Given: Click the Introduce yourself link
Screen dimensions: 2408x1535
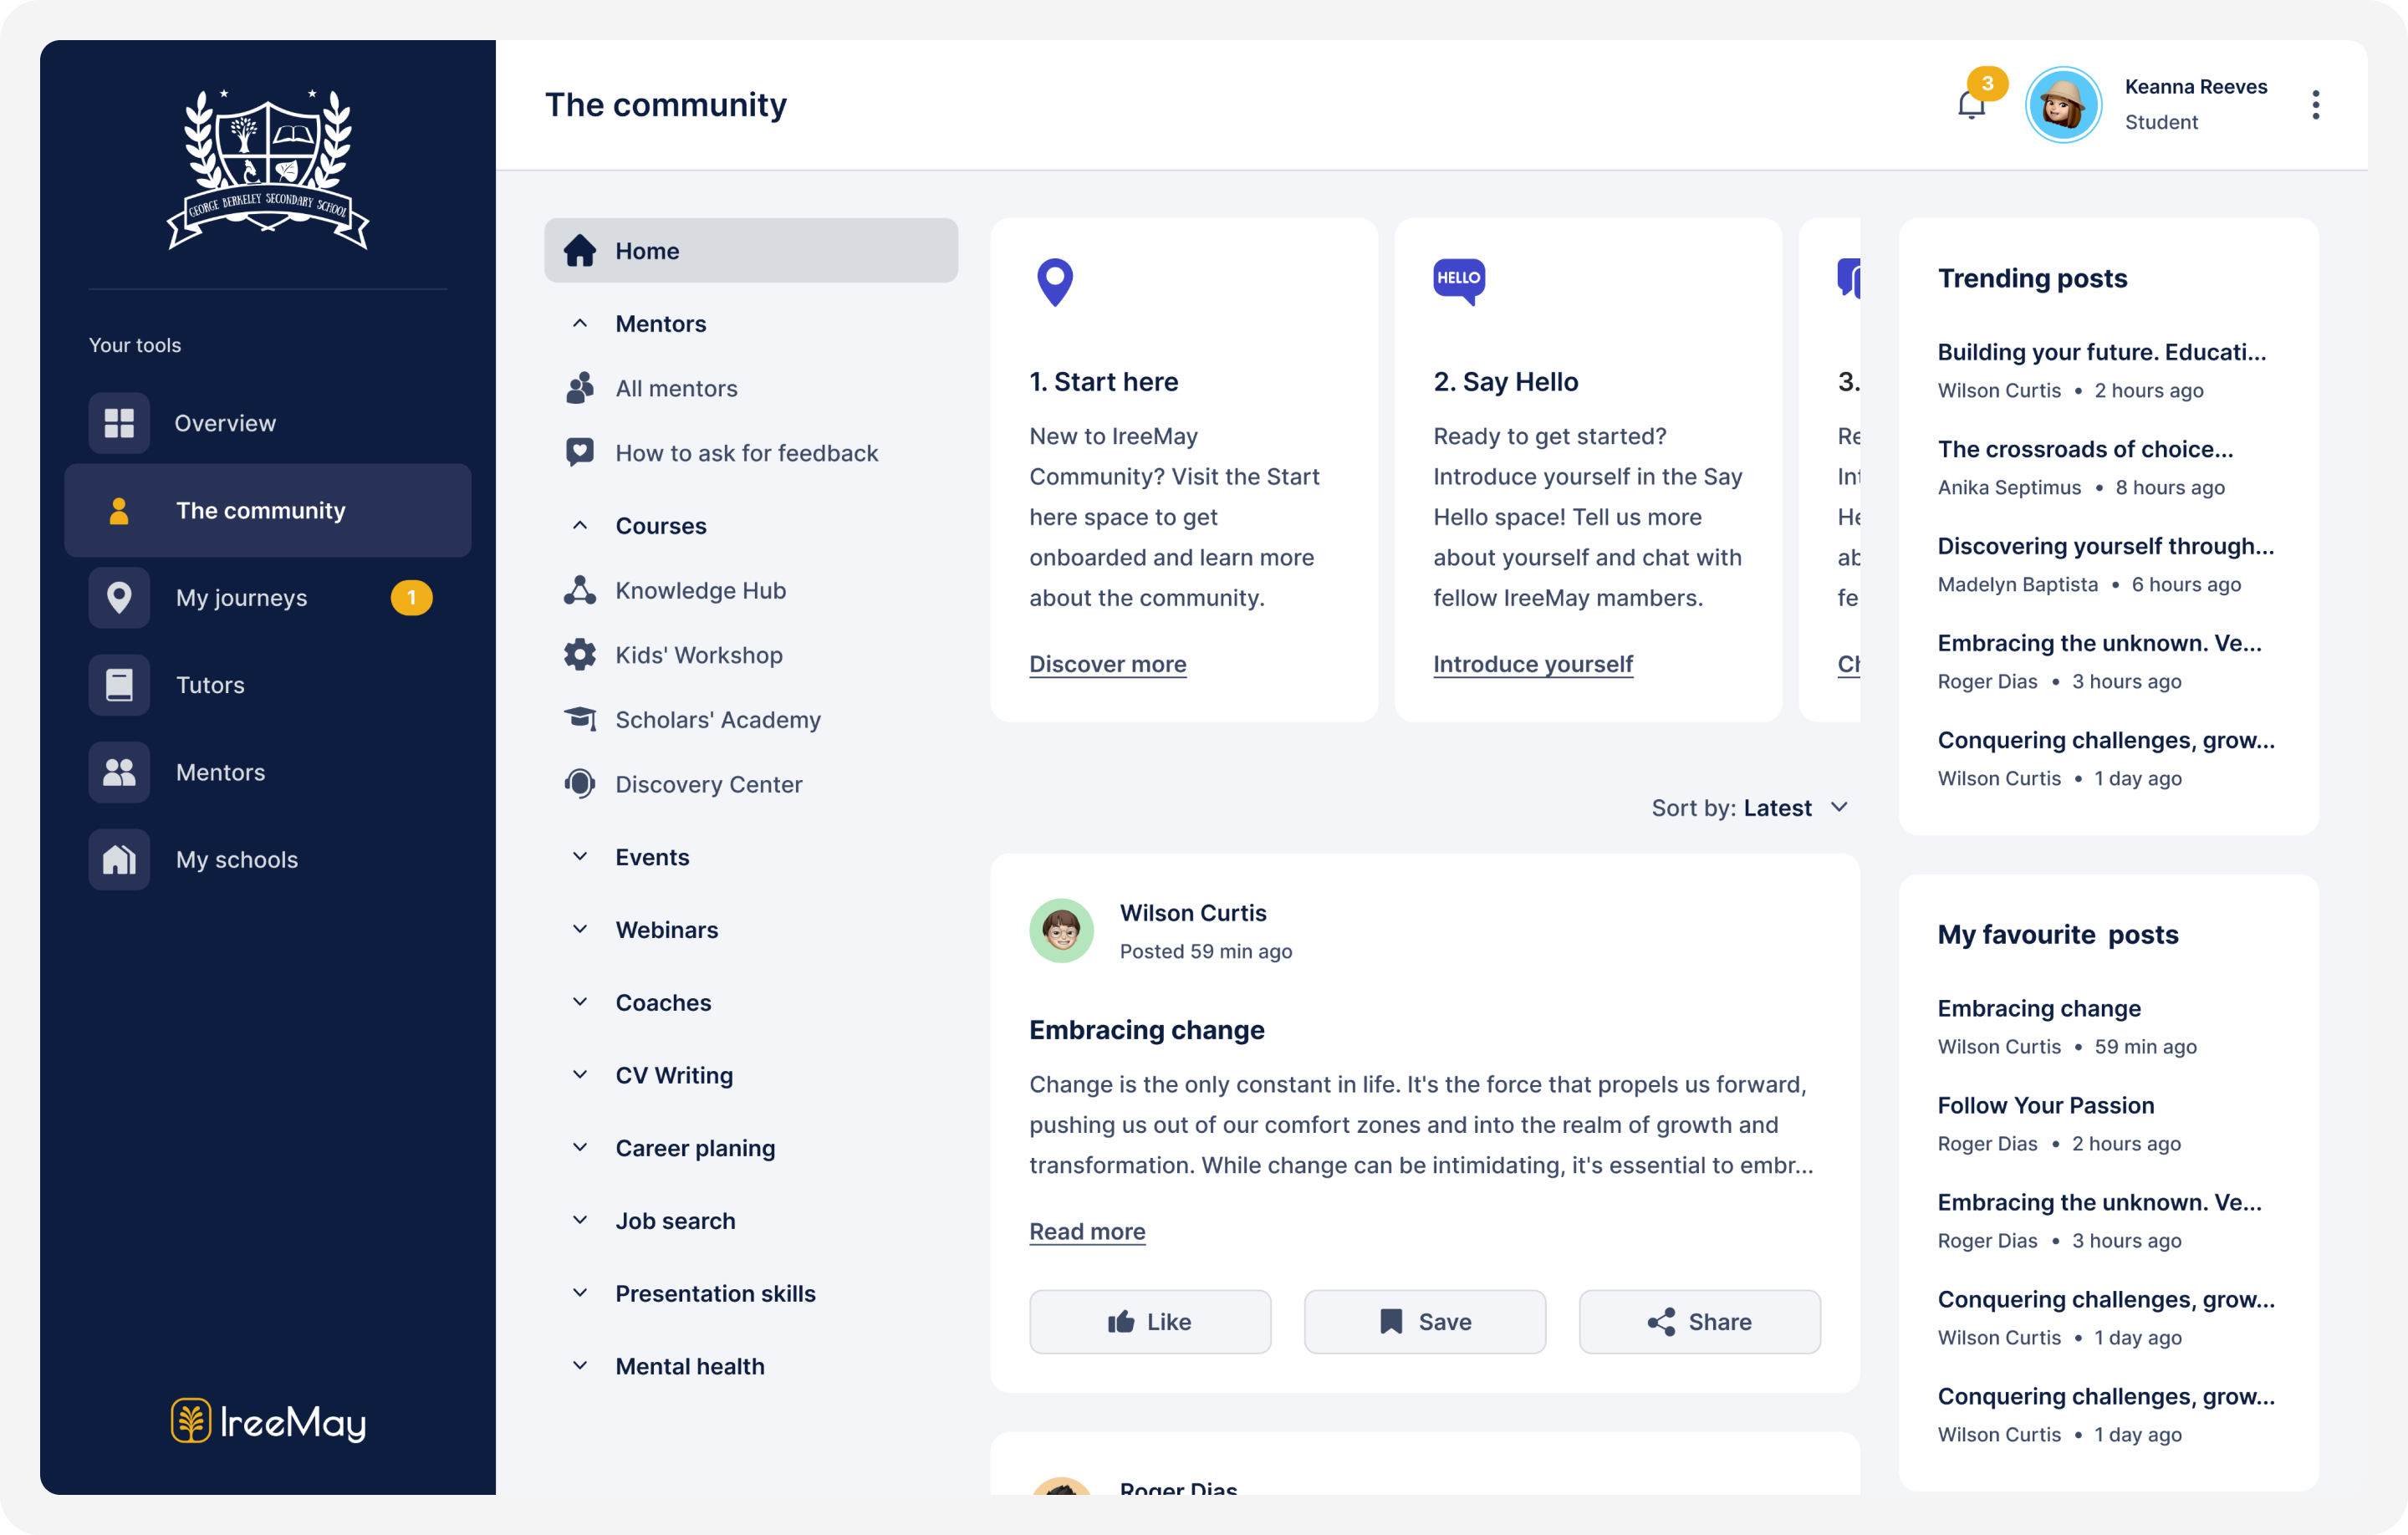Looking at the screenshot, I should coord(1533,664).
